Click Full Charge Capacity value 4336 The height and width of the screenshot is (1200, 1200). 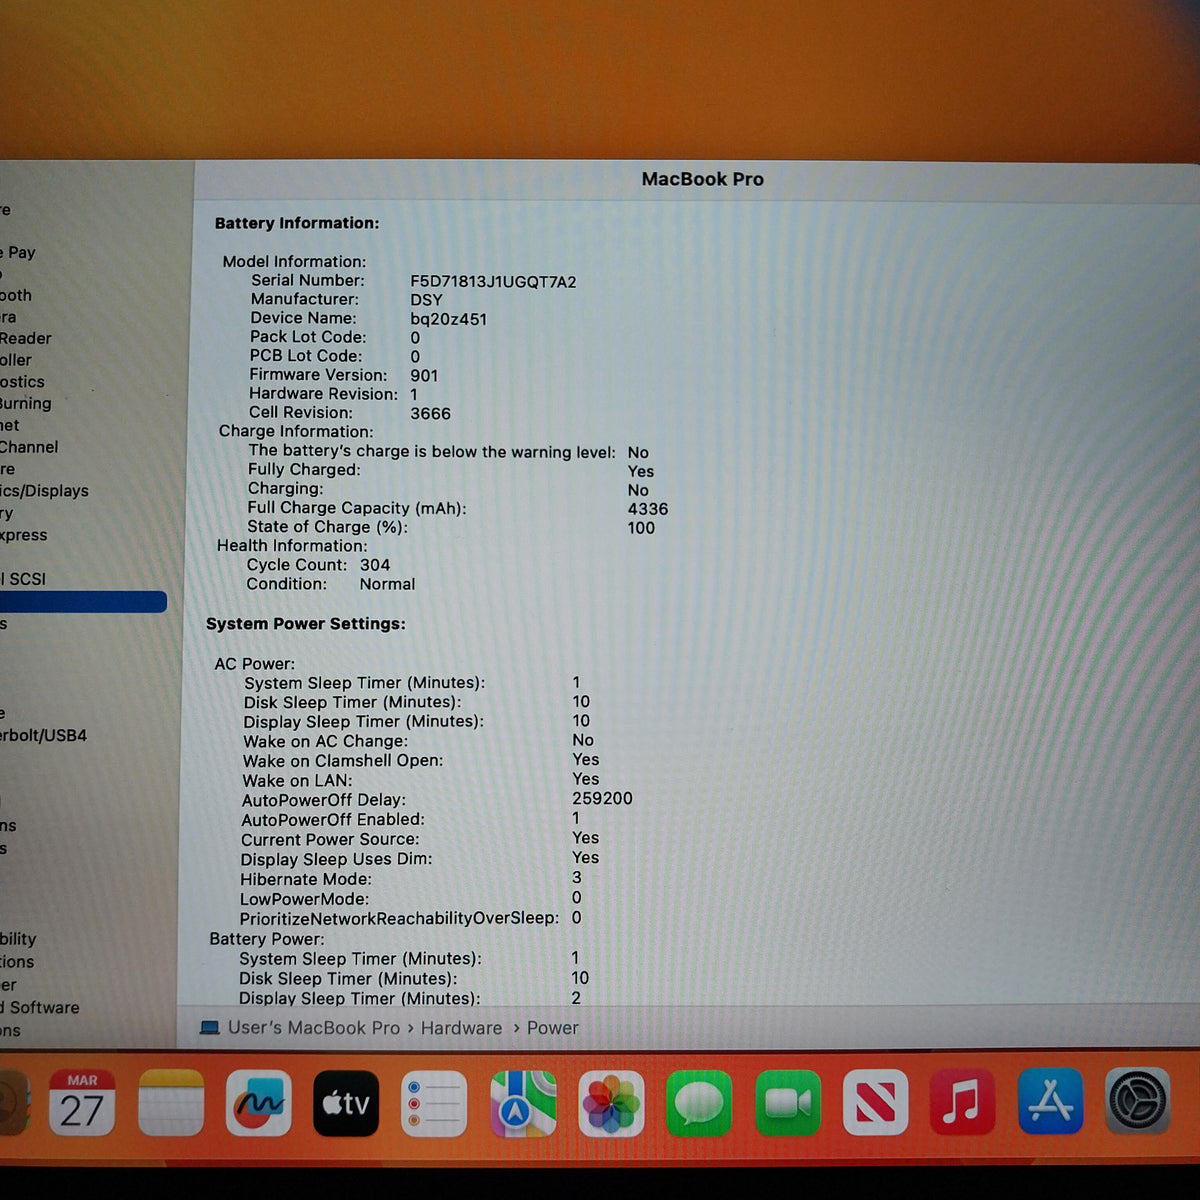pos(648,509)
